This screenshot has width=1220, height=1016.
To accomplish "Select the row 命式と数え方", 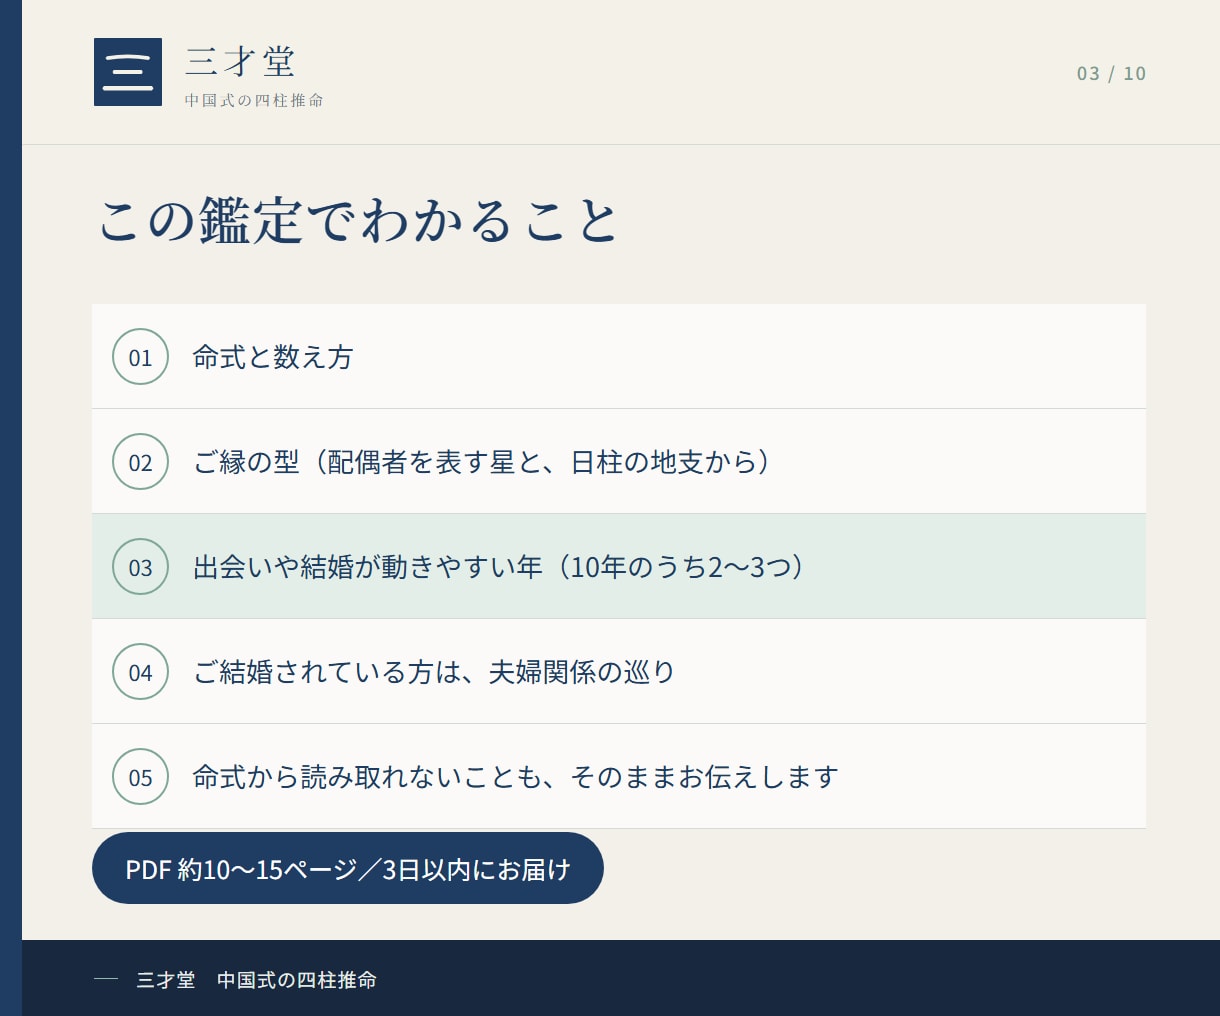I will (619, 356).
